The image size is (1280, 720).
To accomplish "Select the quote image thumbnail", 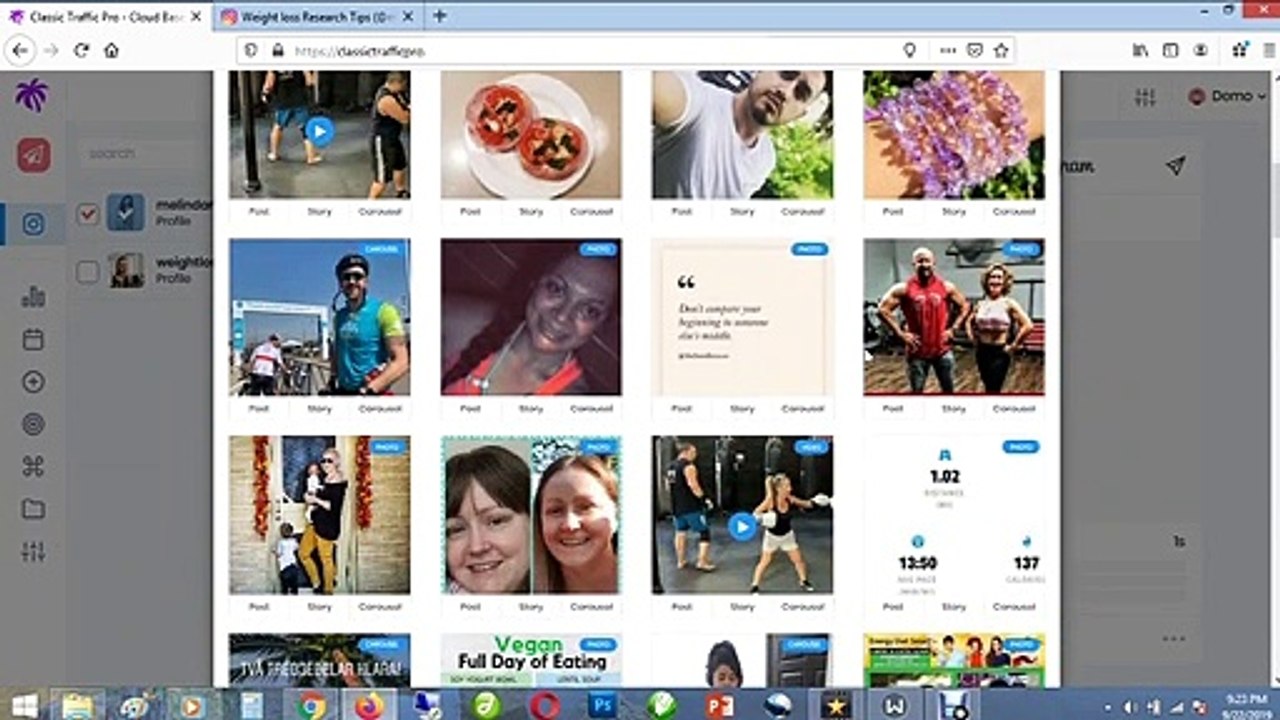I will tap(742, 317).
